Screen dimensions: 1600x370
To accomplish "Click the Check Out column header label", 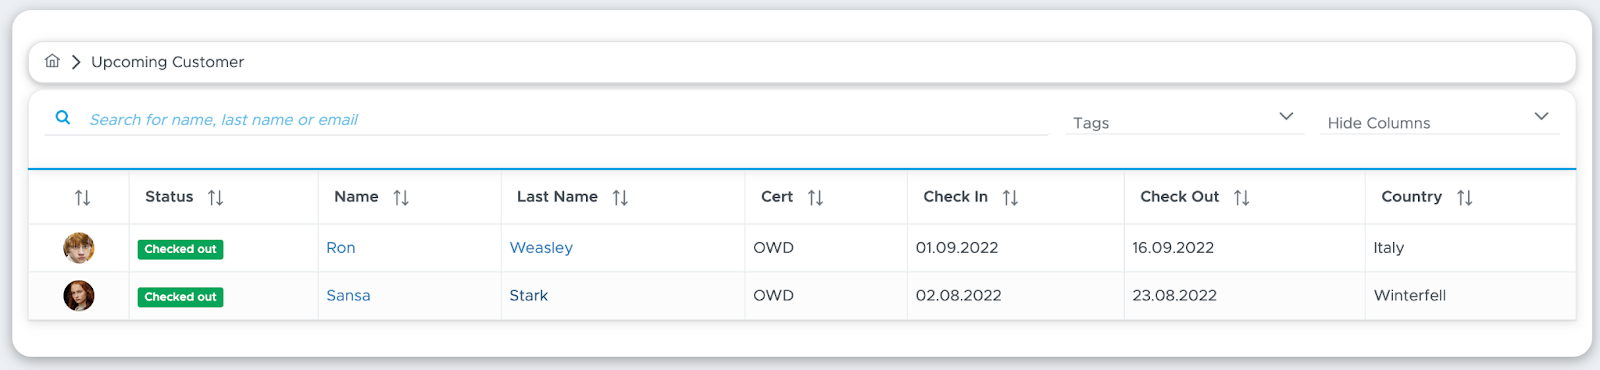I will [1179, 197].
